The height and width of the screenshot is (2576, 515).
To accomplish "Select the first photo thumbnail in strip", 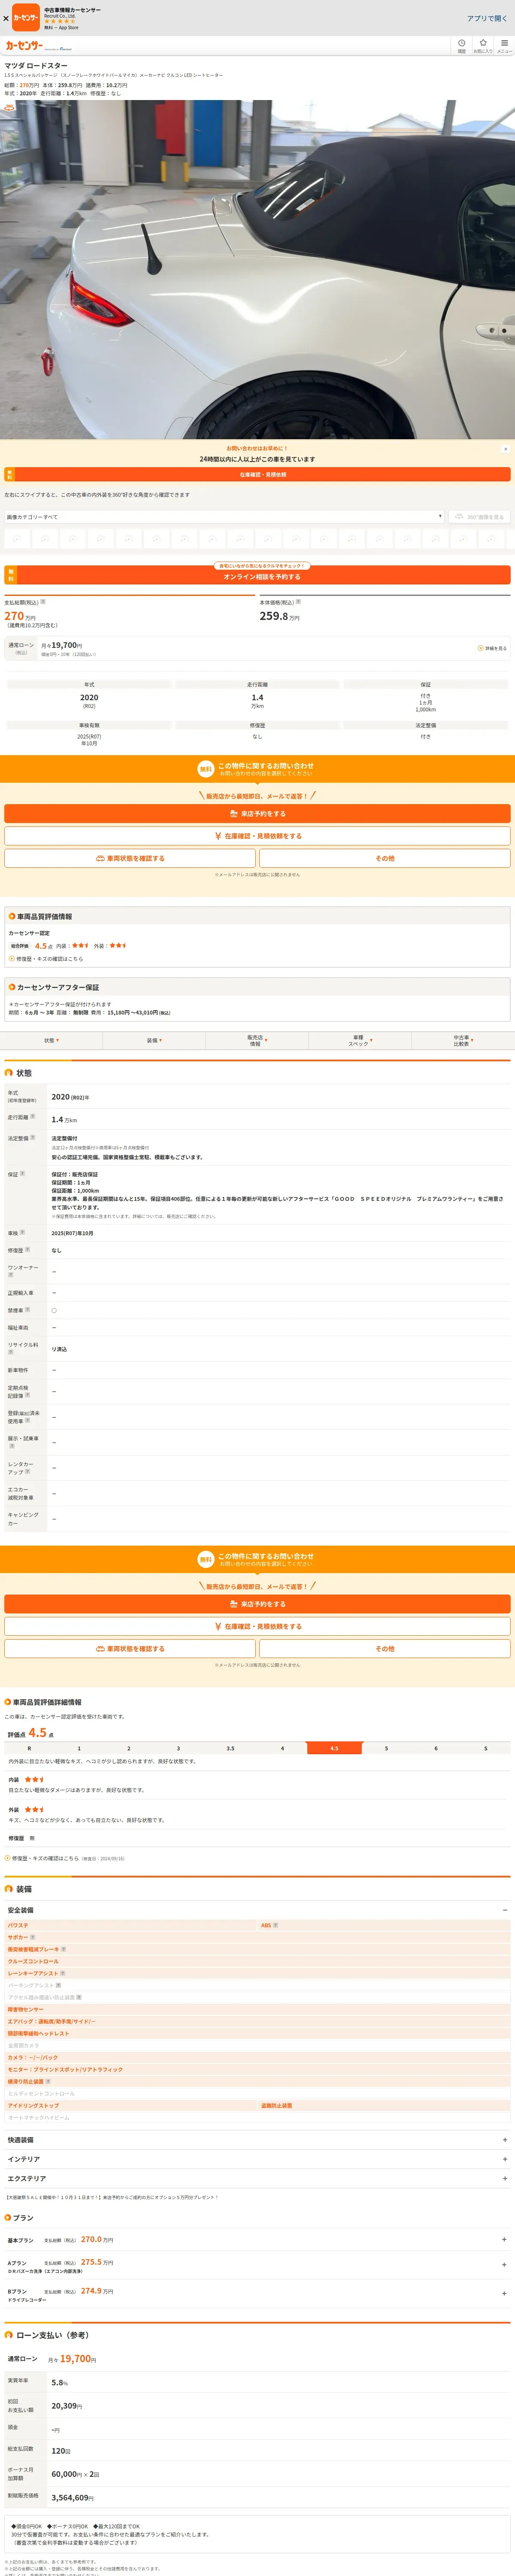I will [17, 538].
